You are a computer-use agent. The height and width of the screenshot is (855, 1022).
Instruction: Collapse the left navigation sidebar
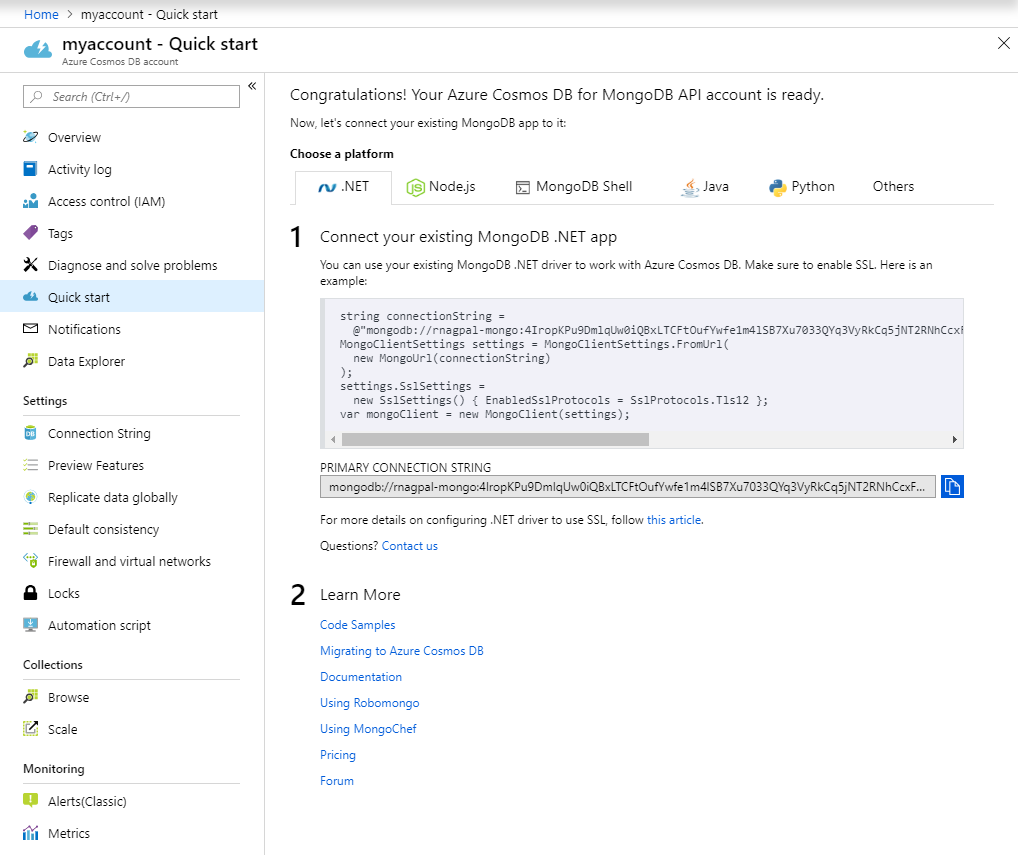pyautogui.click(x=251, y=85)
